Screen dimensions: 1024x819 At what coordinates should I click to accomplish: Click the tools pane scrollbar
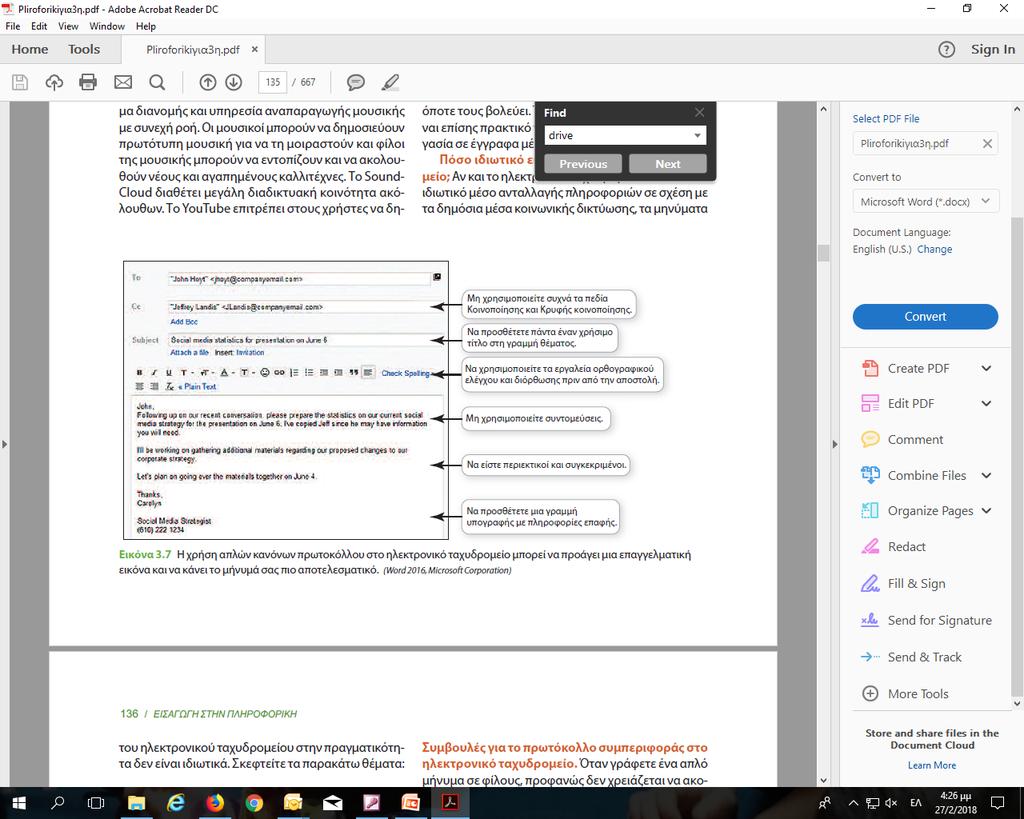1017,457
